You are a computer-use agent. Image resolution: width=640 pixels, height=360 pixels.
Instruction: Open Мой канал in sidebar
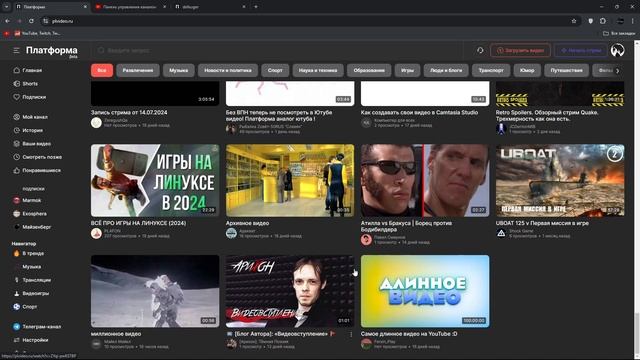[30, 117]
